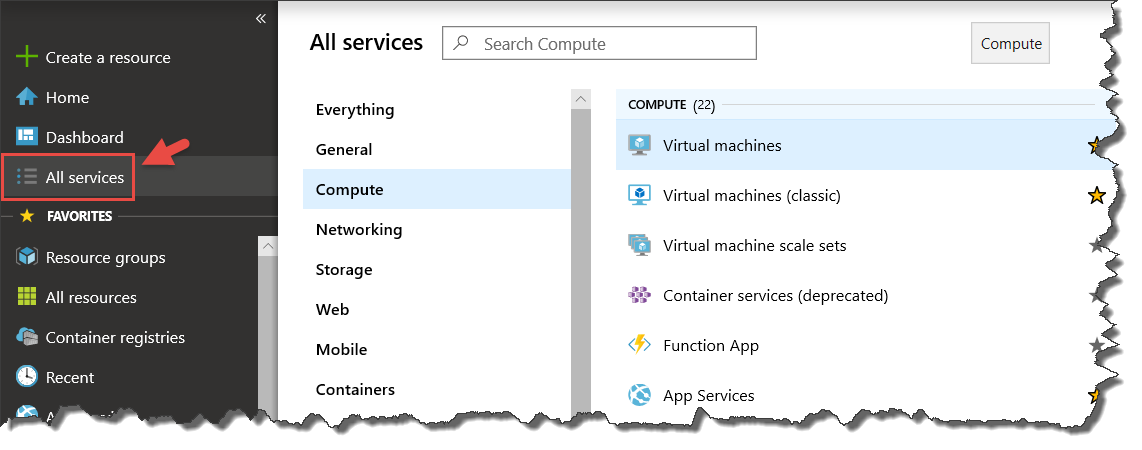Unfavorite Virtual machines (classic) star
The image size is (1142, 450).
click(1097, 195)
